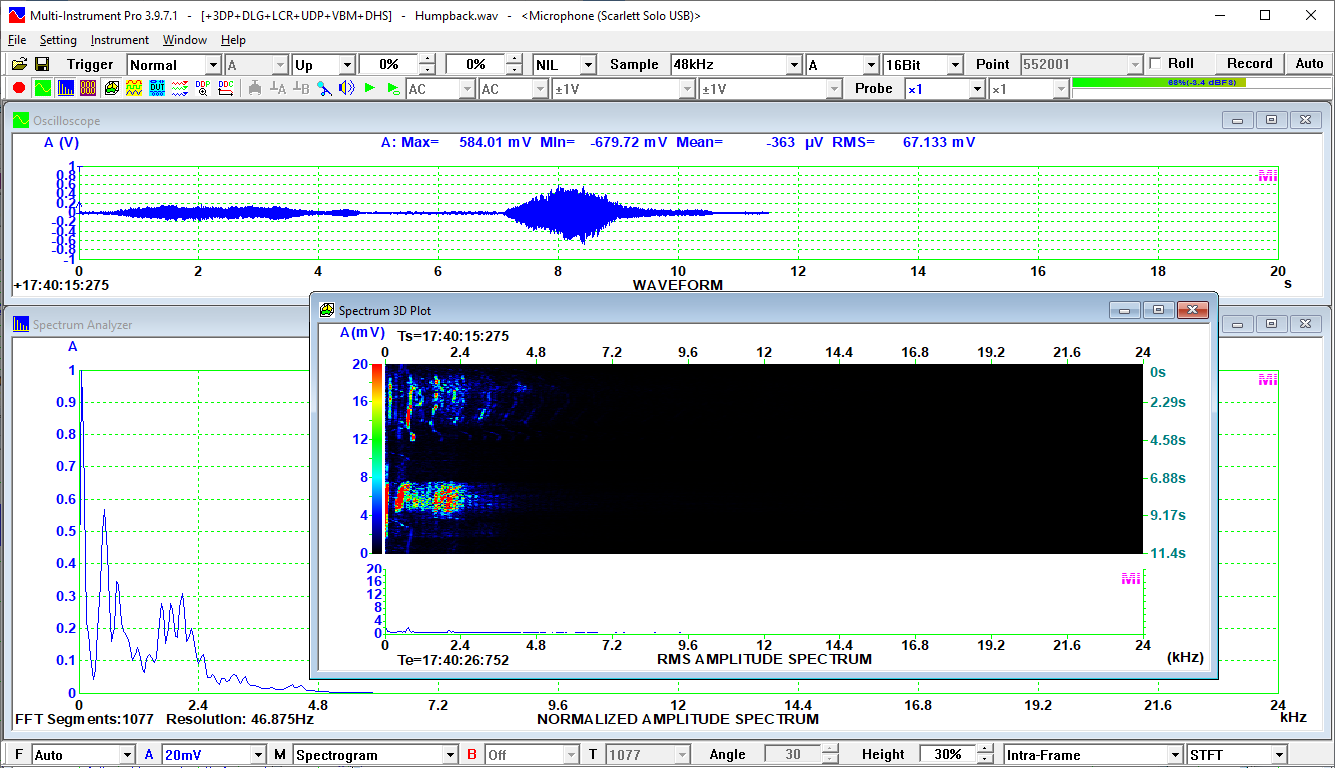Activate the Spectrum 3D Plot icon

tap(111, 88)
